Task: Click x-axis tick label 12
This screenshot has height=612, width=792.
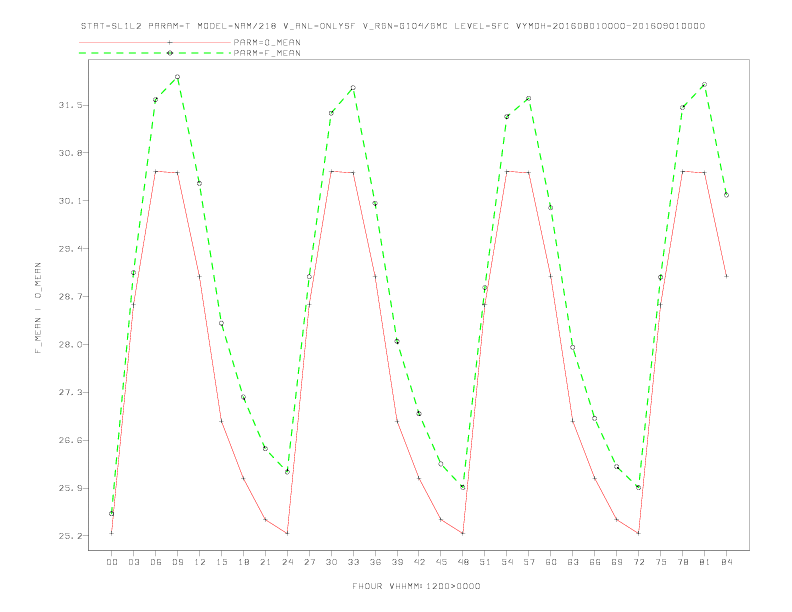Action: click(200, 562)
